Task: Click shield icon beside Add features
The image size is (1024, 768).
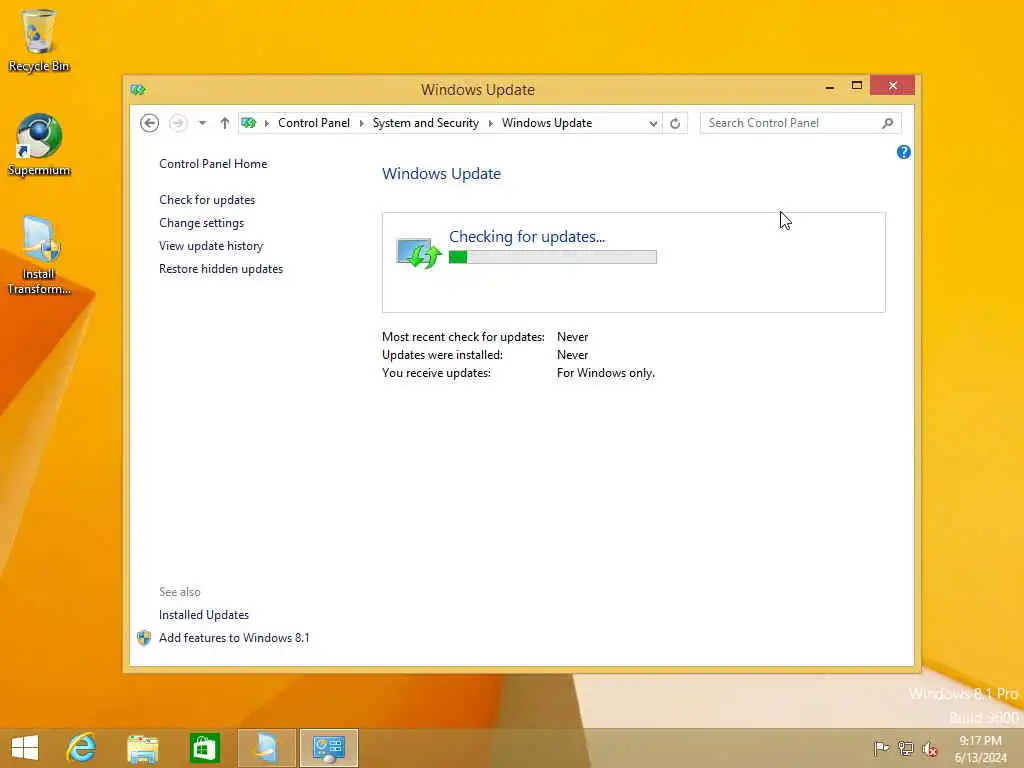Action: click(x=144, y=637)
